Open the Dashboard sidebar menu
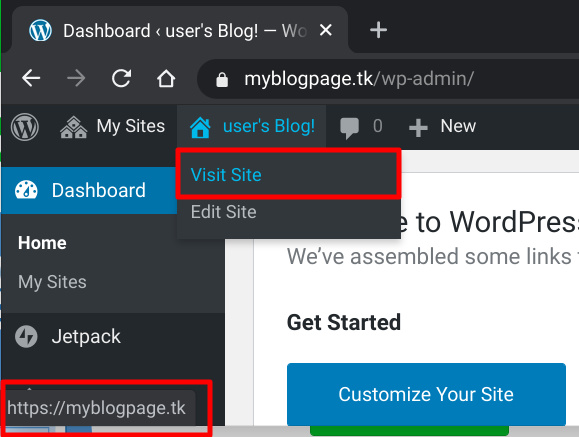 point(89,190)
